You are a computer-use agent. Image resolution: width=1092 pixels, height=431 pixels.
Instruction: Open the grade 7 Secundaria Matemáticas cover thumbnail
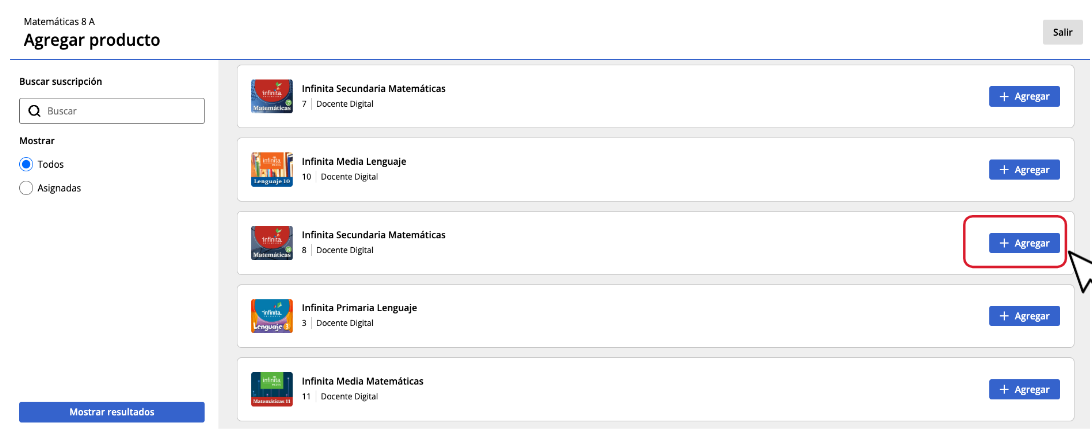[271, 96]
